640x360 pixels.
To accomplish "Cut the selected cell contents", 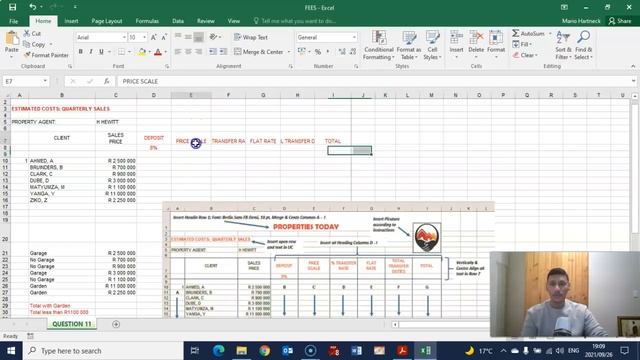I will (x=32, y=33).
